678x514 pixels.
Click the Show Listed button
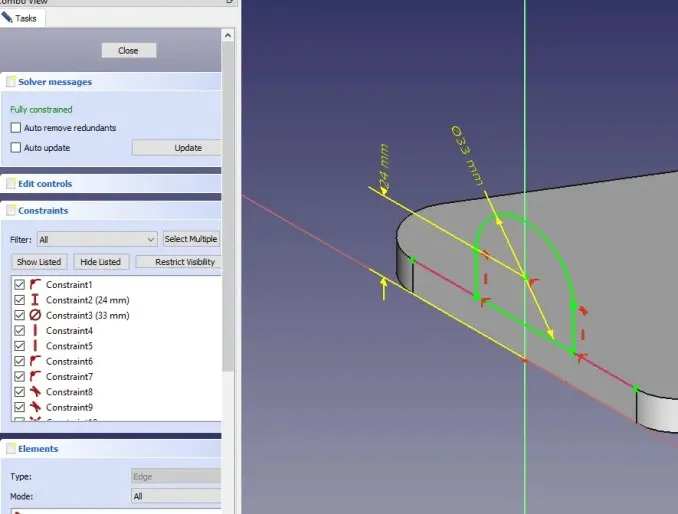(x=39, y=262)
